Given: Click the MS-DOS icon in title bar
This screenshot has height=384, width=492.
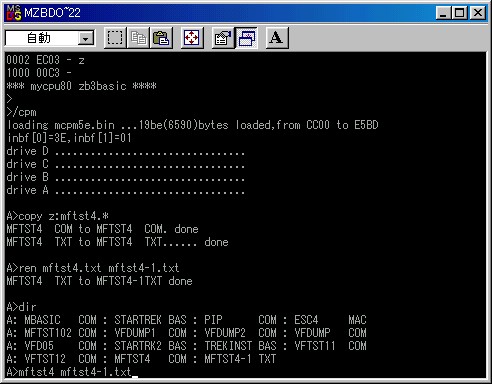Looking at the screenshot, I should (x=14, y=13).
